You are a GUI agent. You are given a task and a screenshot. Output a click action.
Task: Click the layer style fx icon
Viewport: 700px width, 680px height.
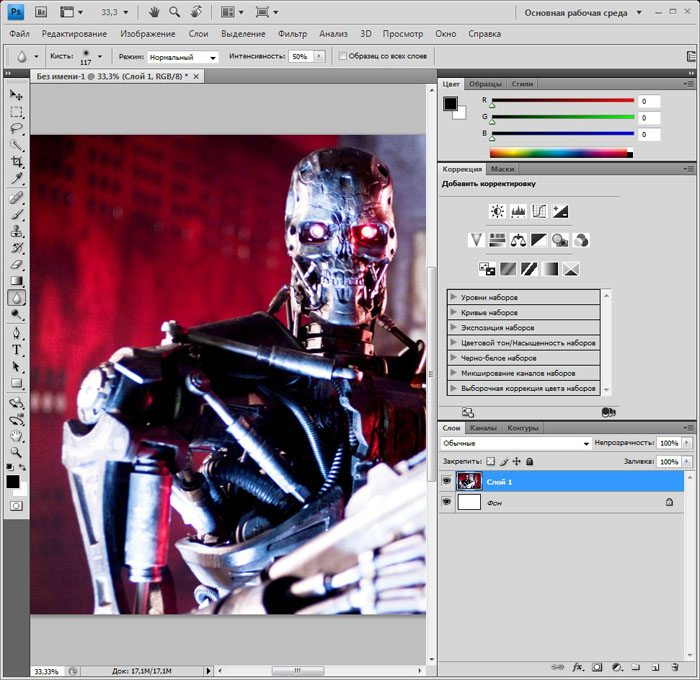click(577, 666)
